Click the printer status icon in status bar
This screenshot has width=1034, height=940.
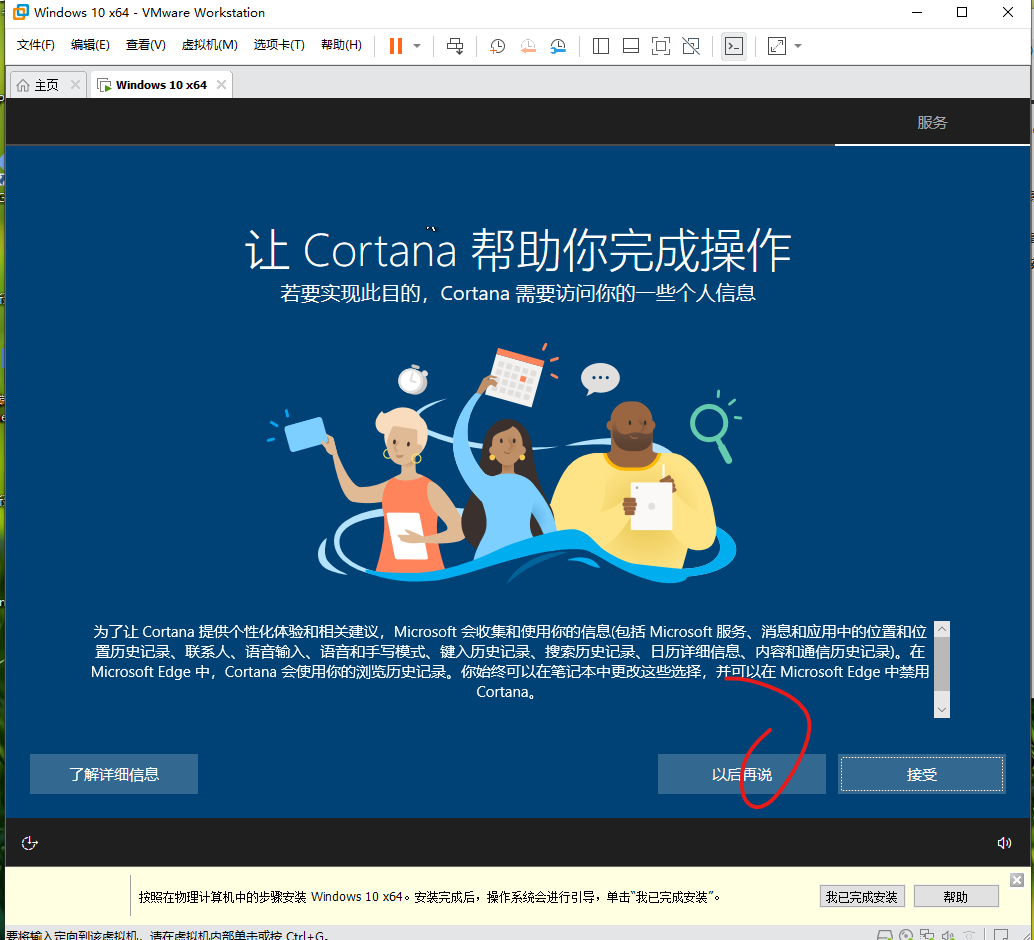tap(969, 935)
